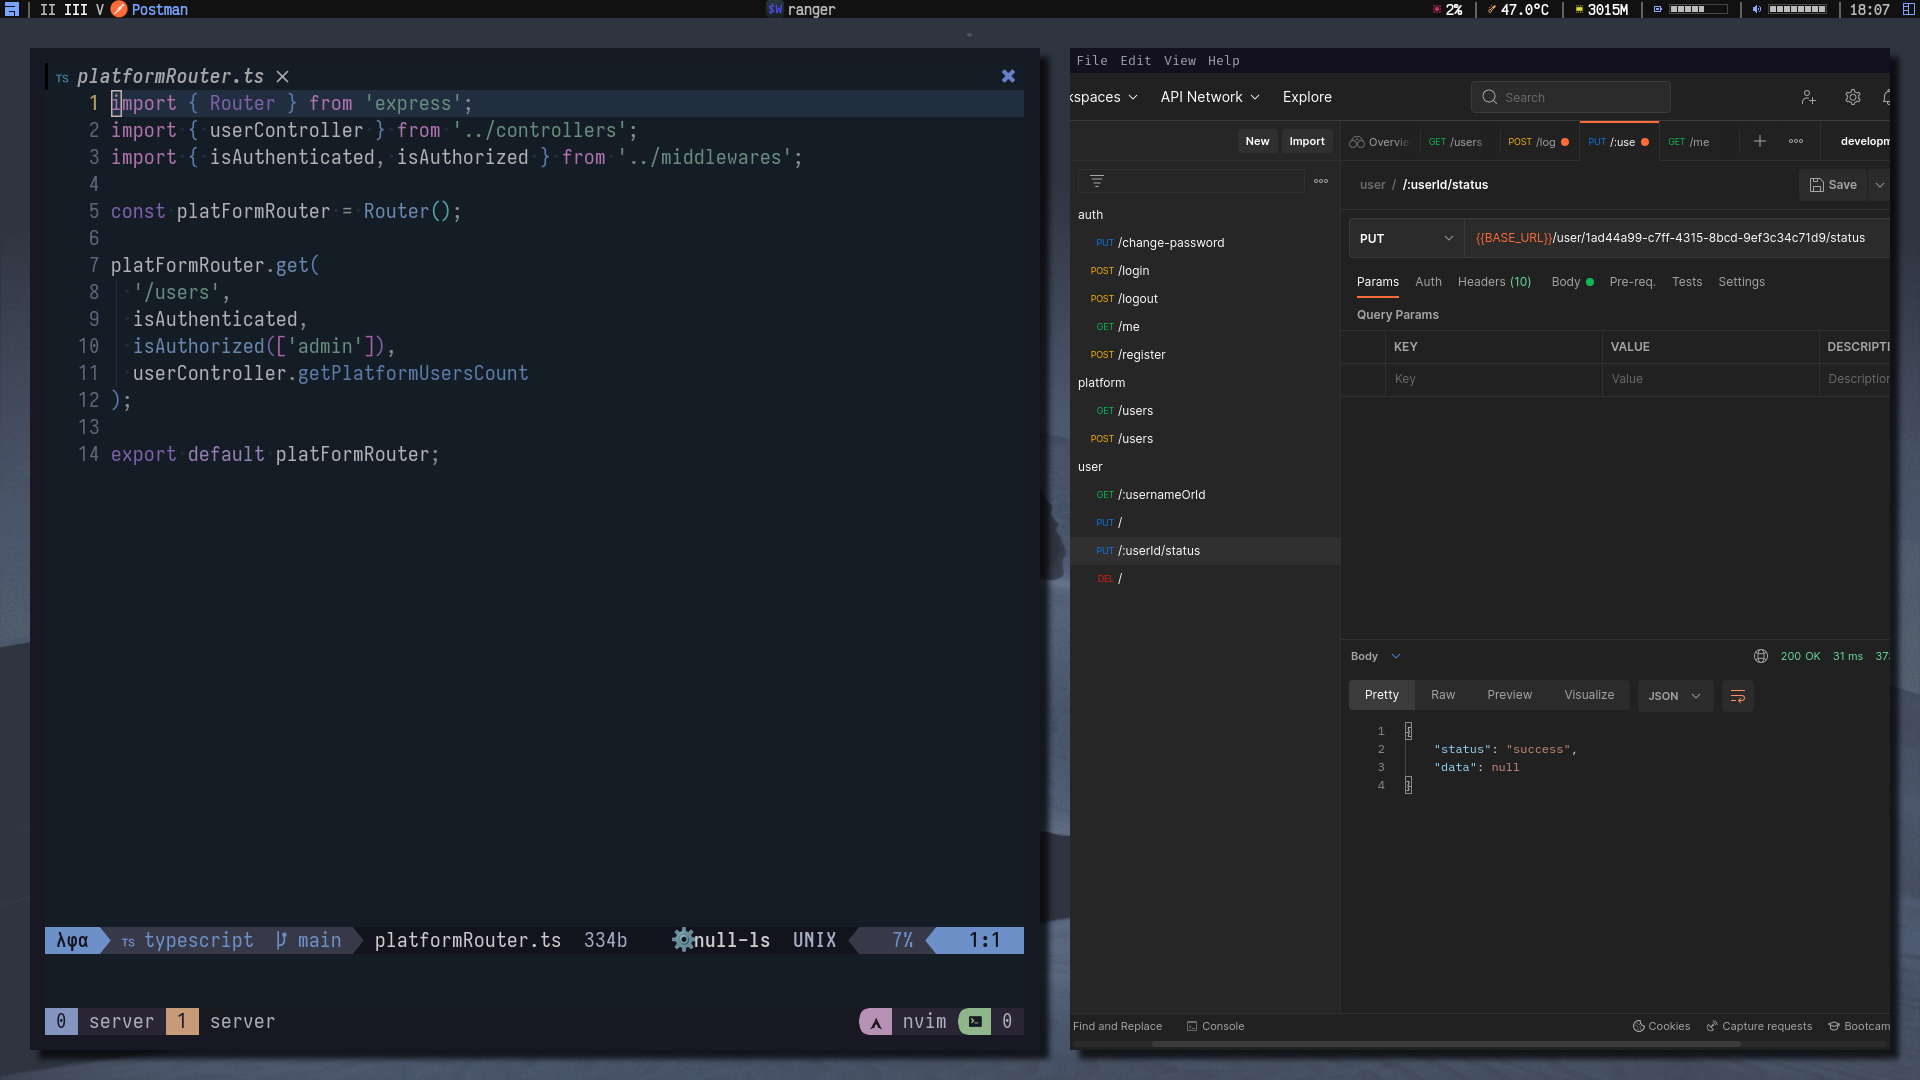Open Cookies manager in the footer

1661,1026
